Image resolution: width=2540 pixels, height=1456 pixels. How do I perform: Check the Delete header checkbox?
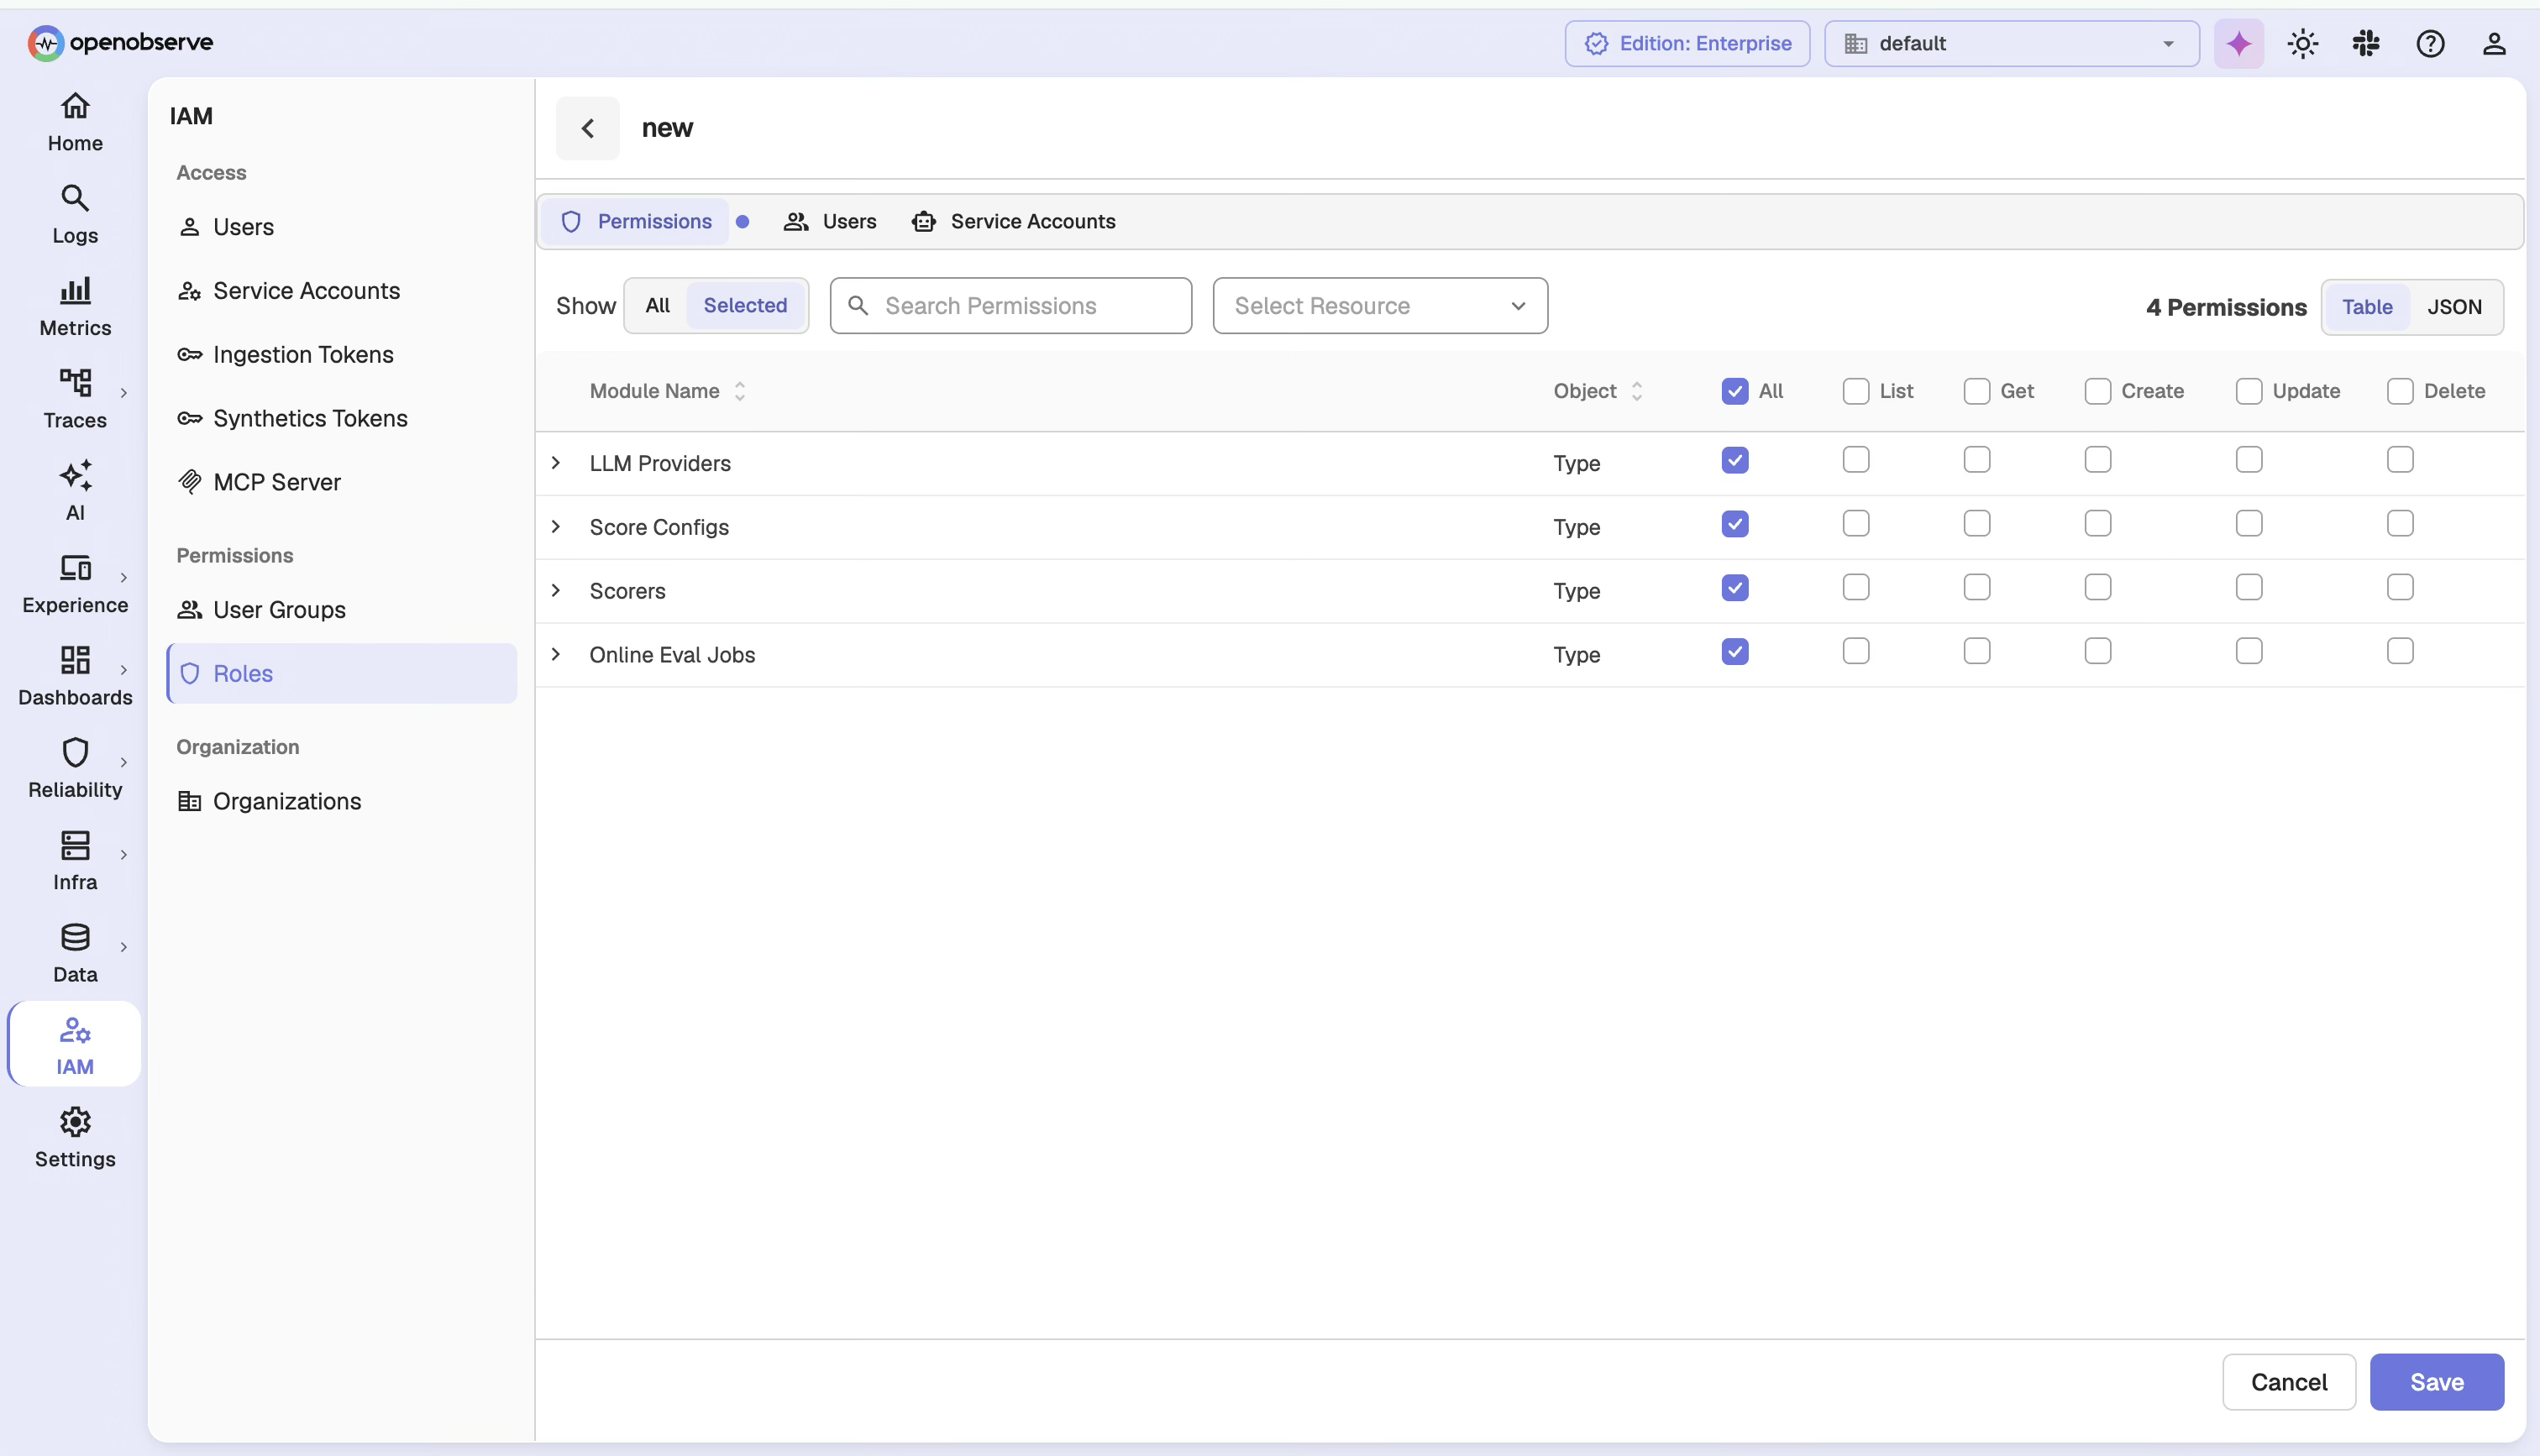[2400, 391]
